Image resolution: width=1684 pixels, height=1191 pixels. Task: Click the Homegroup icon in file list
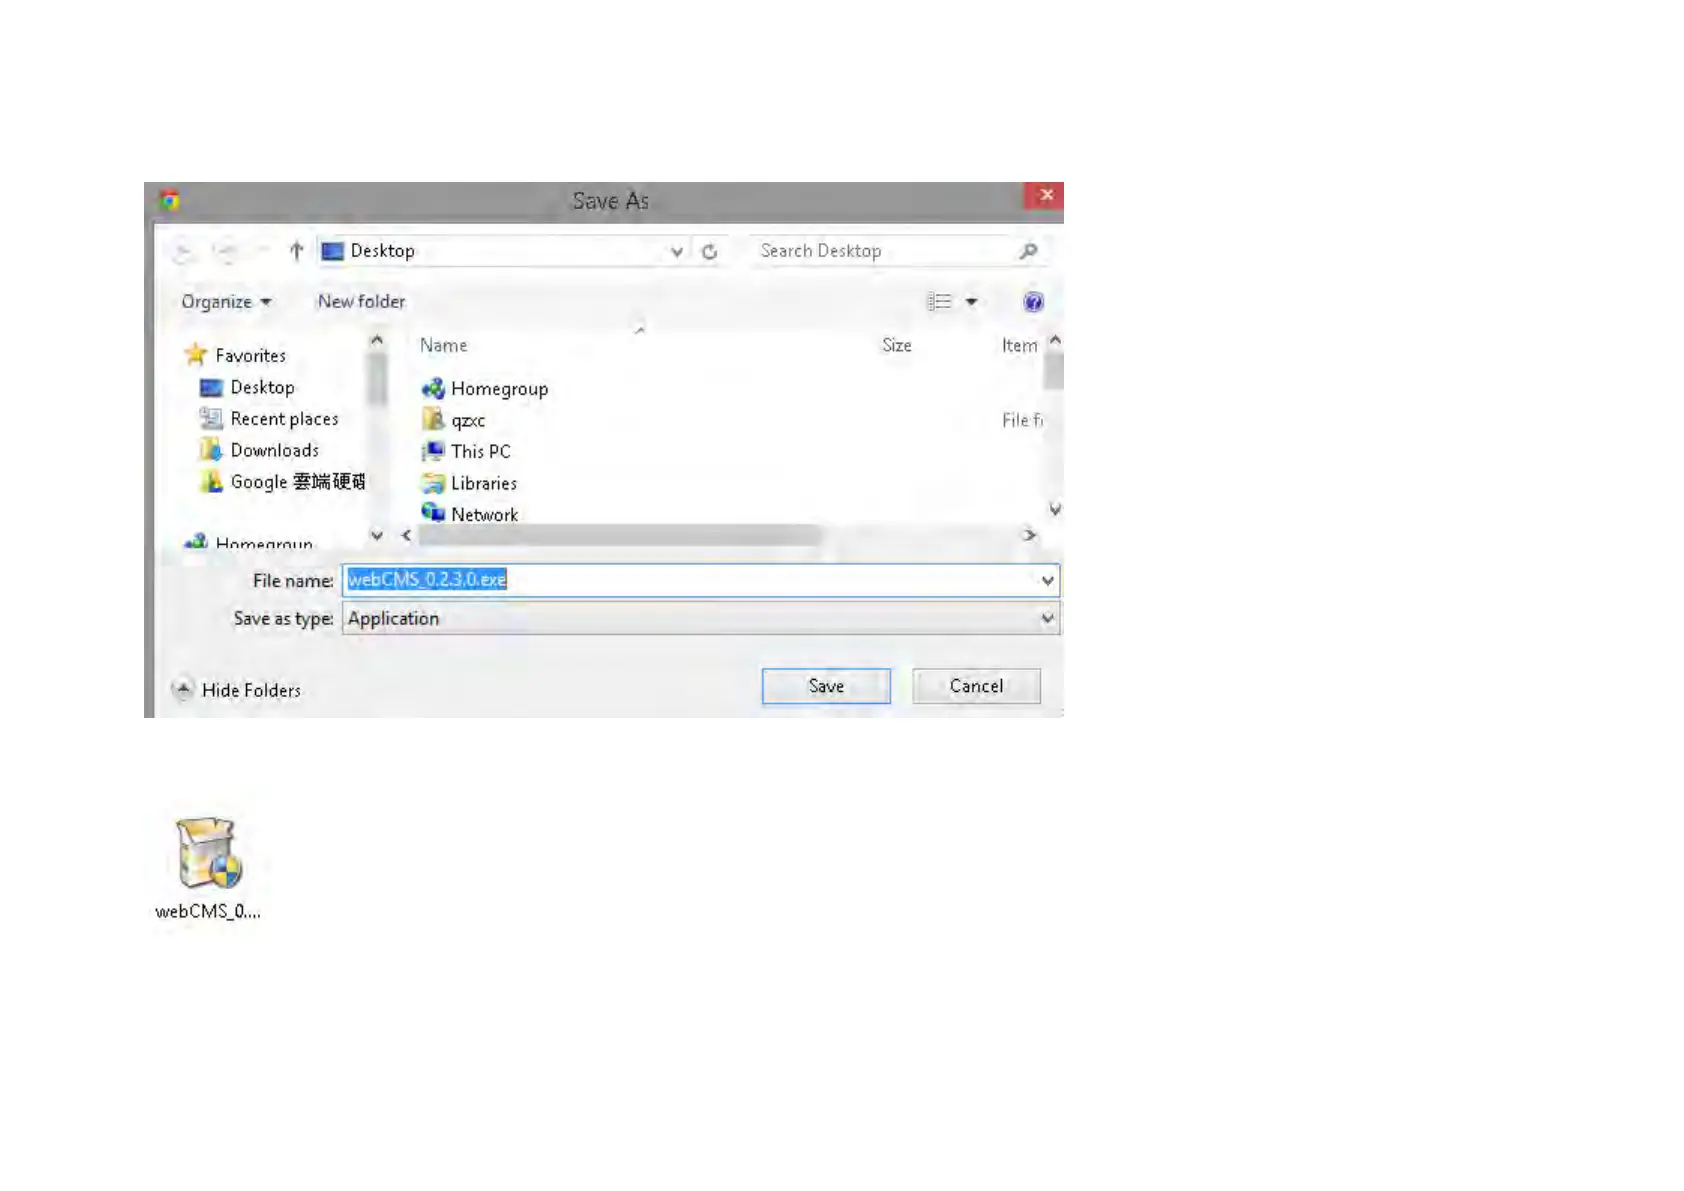click(433, 388)
